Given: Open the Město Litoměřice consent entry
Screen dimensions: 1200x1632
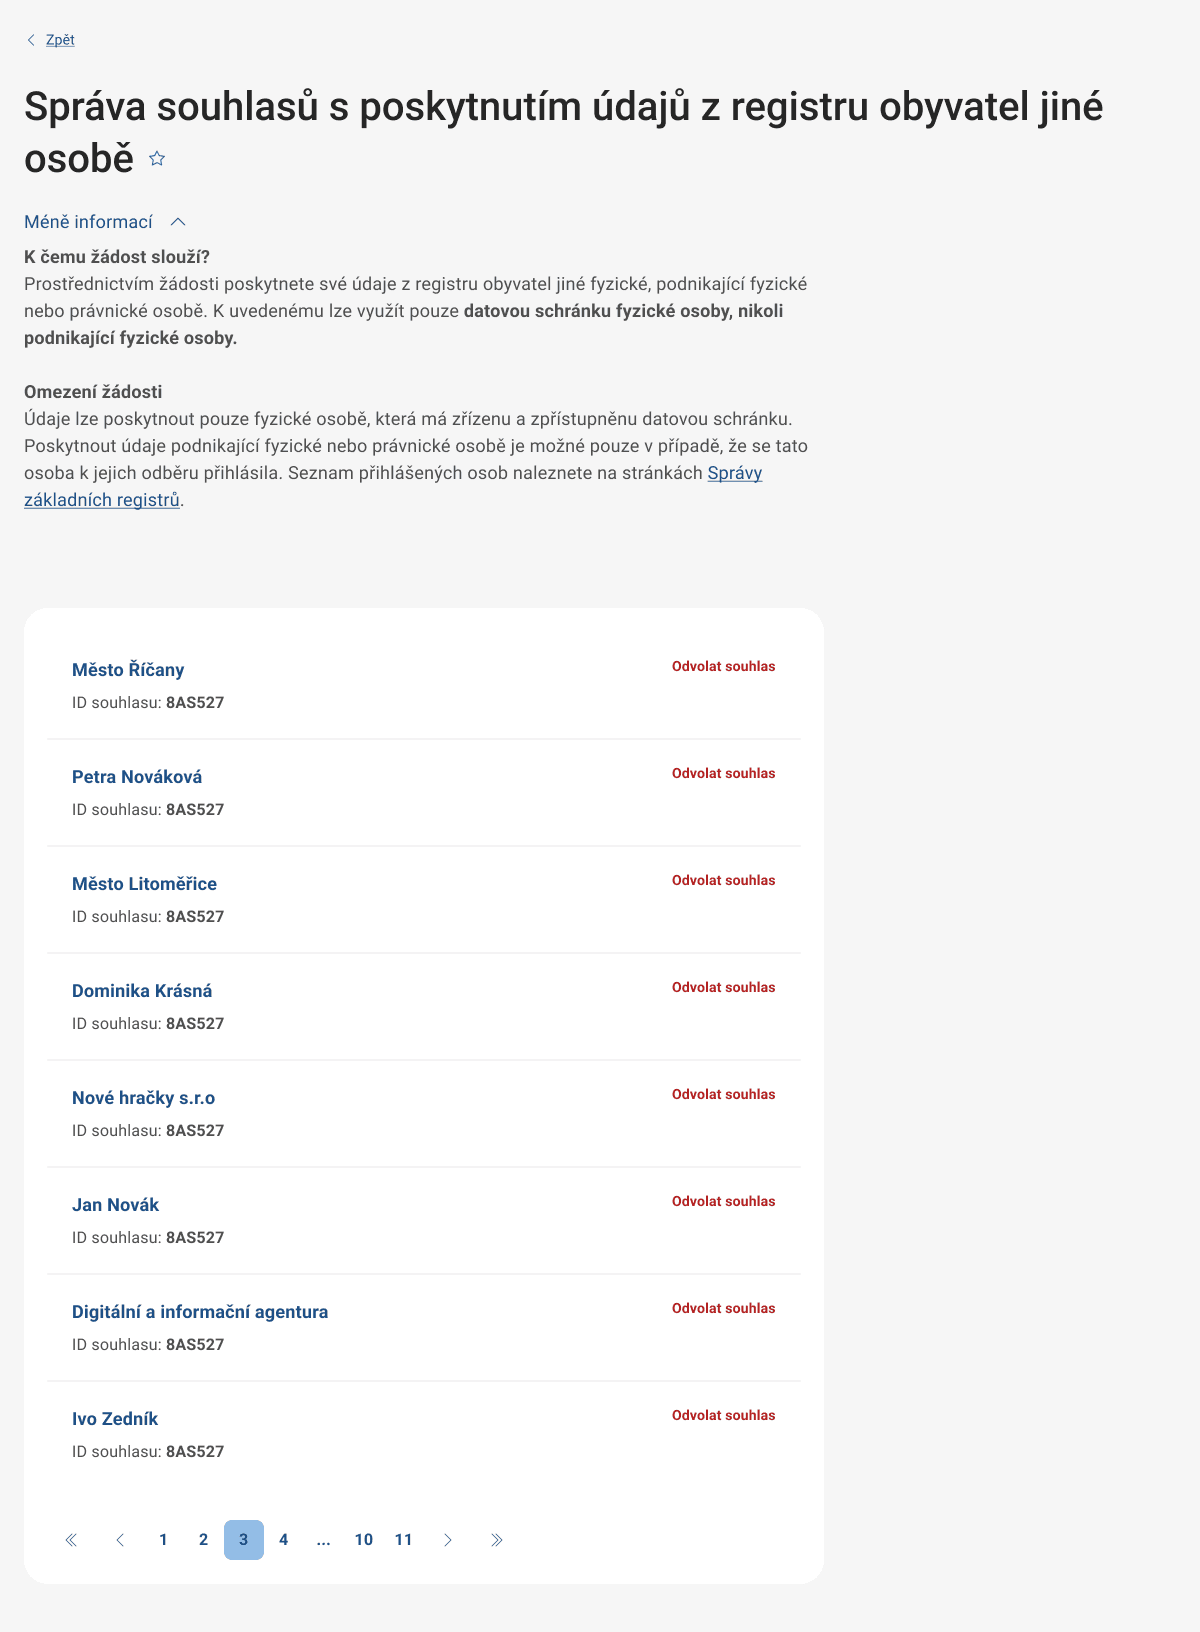Looking at the screenshot, I should point(144,884).
